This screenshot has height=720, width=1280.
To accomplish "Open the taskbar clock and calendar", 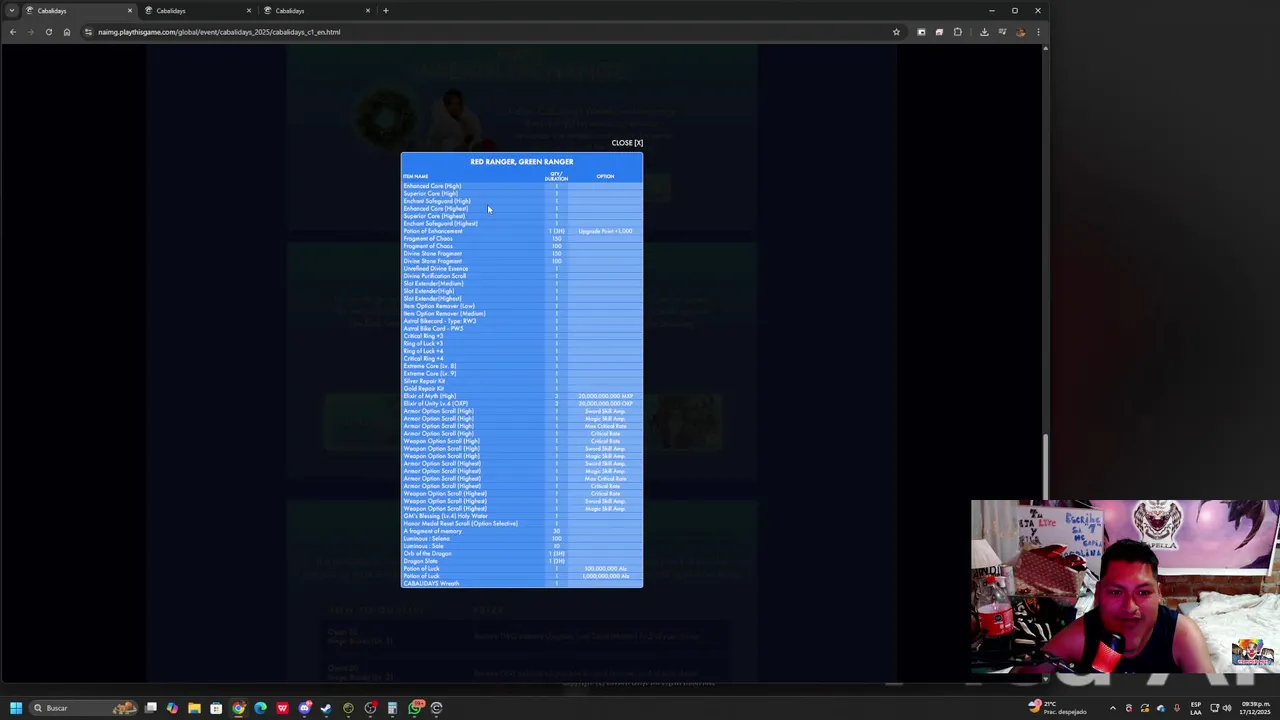I will point(1255,708).
